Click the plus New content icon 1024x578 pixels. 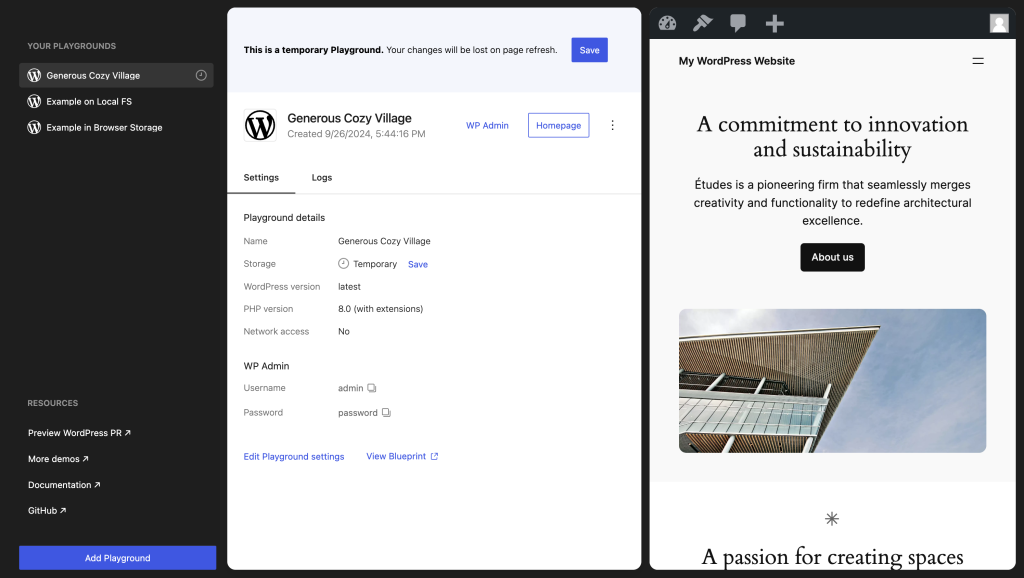point(775,24)
